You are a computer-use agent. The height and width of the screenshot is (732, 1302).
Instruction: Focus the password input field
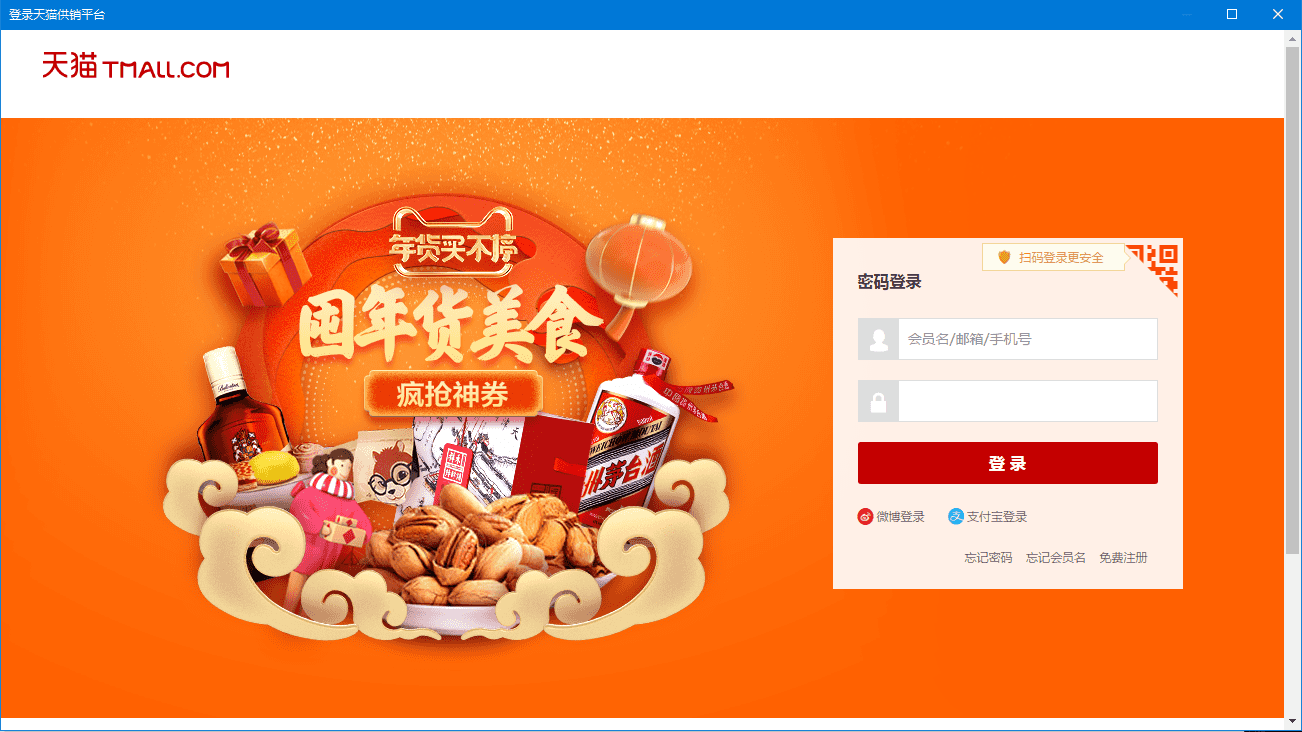point(1028,401)
